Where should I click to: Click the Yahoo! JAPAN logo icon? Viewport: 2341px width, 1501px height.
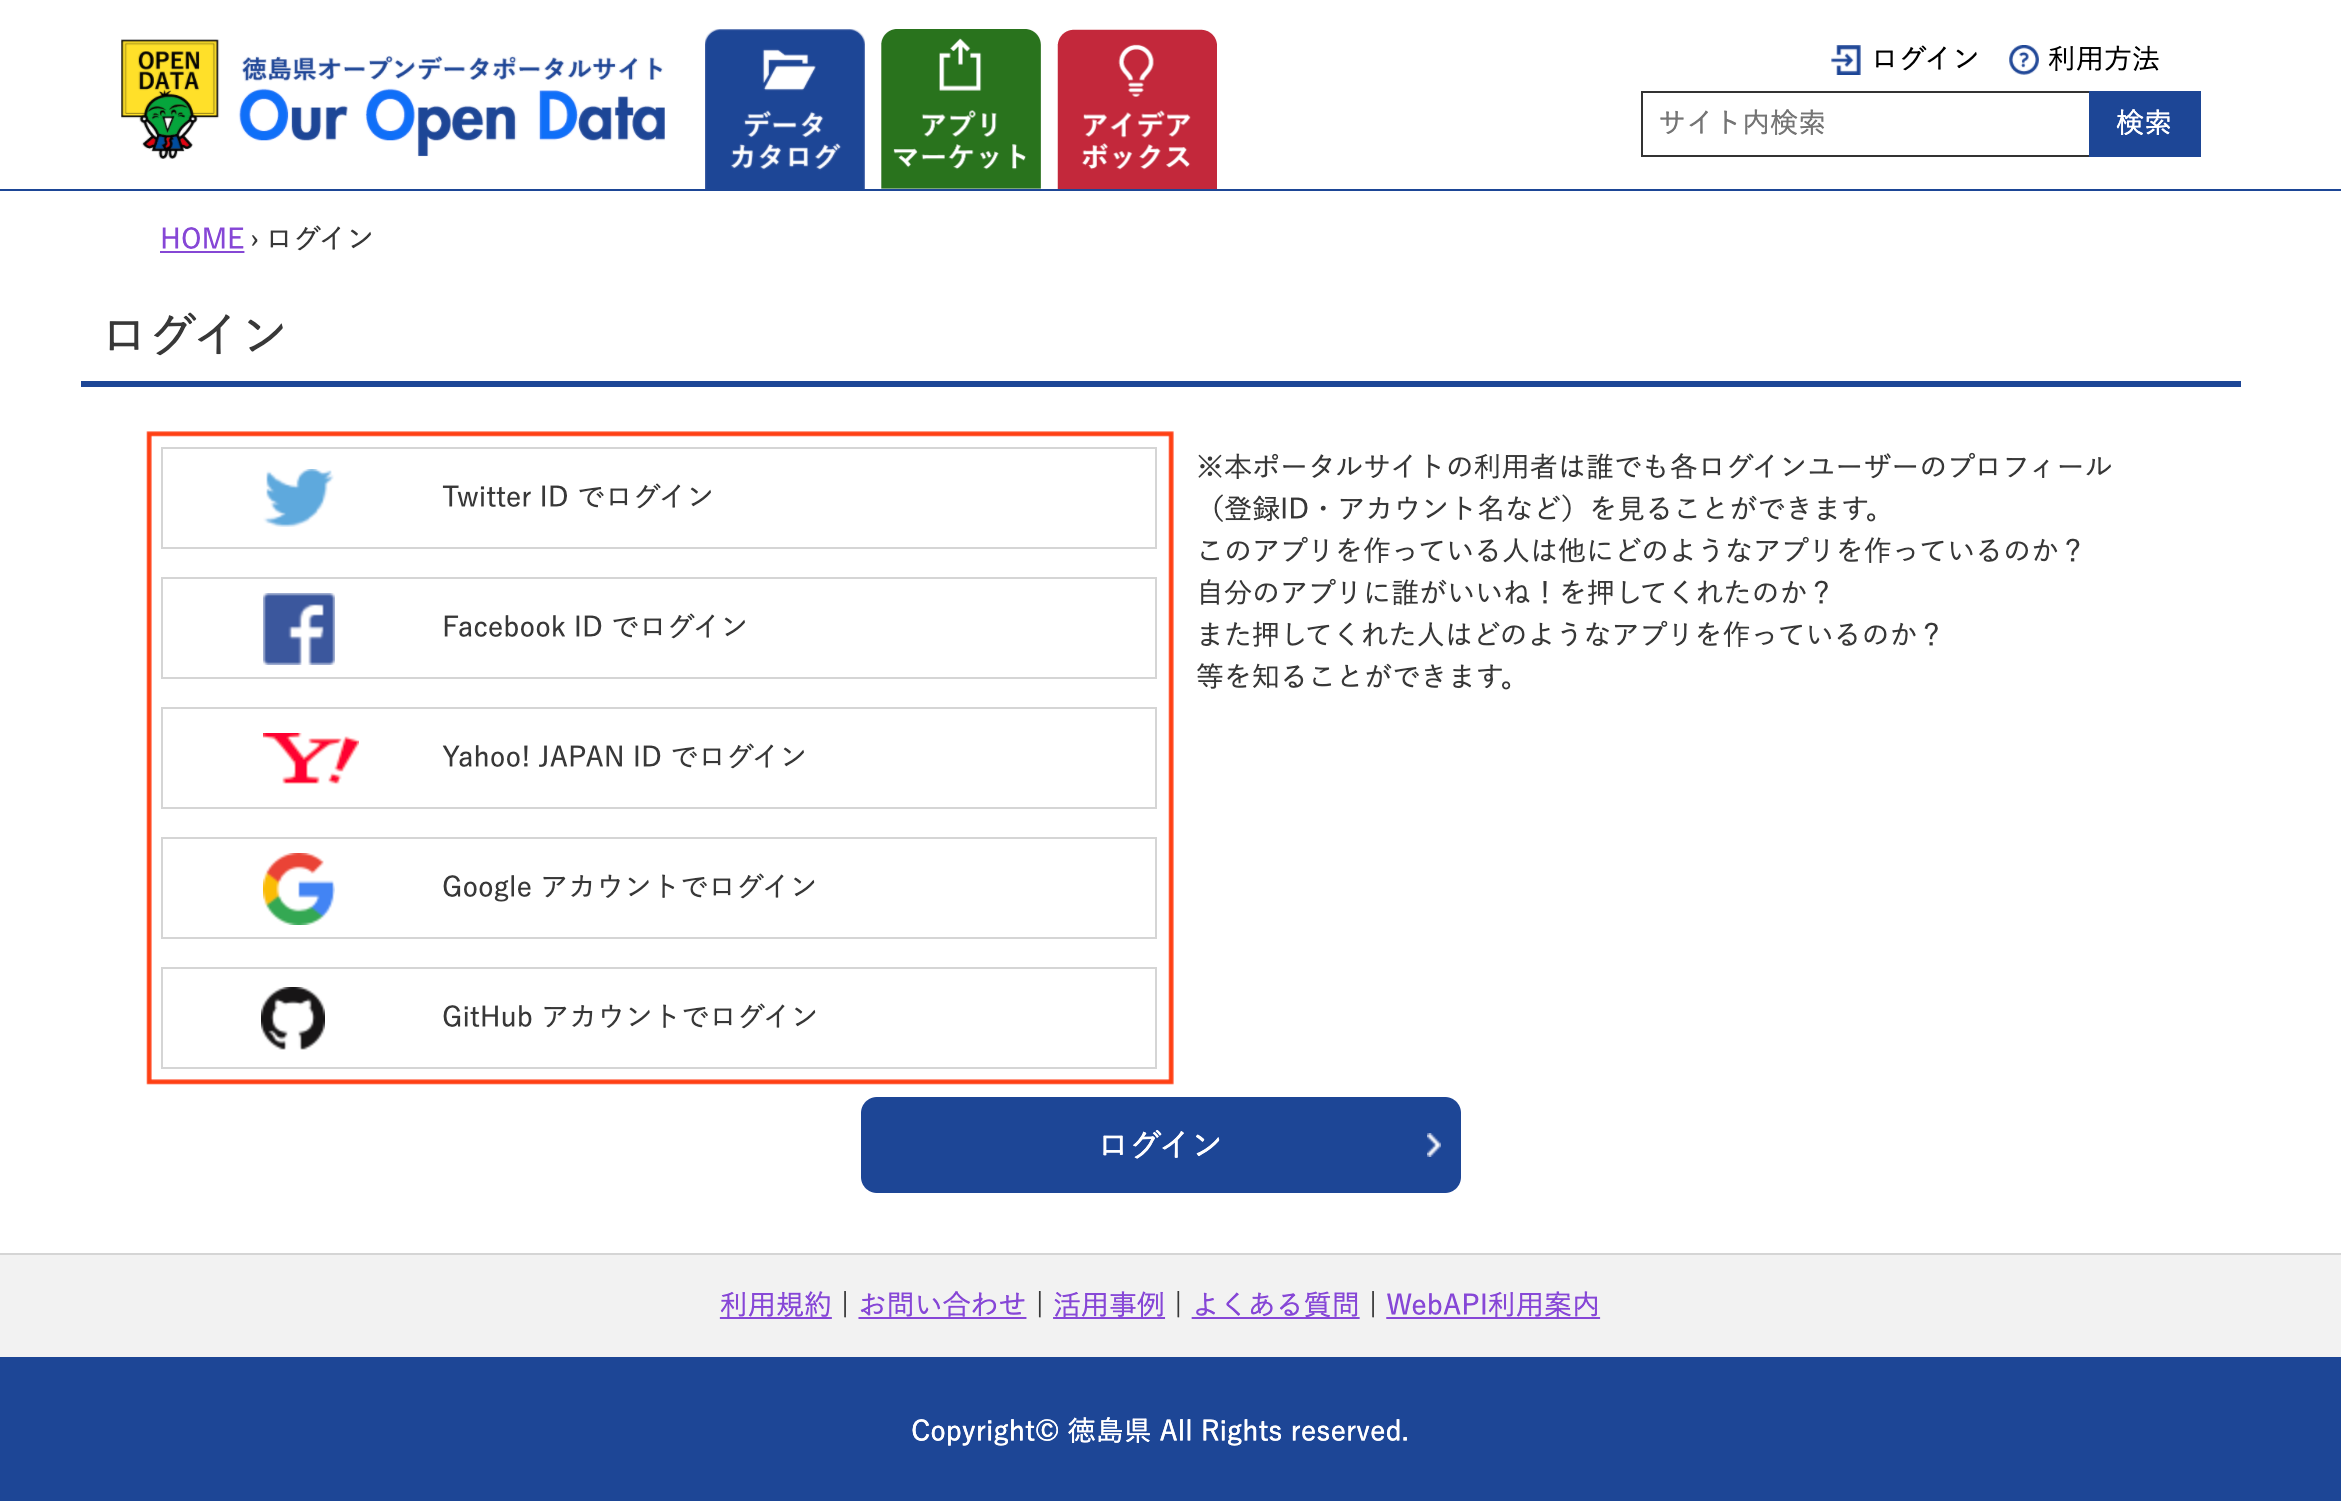(x=310, y=757)
